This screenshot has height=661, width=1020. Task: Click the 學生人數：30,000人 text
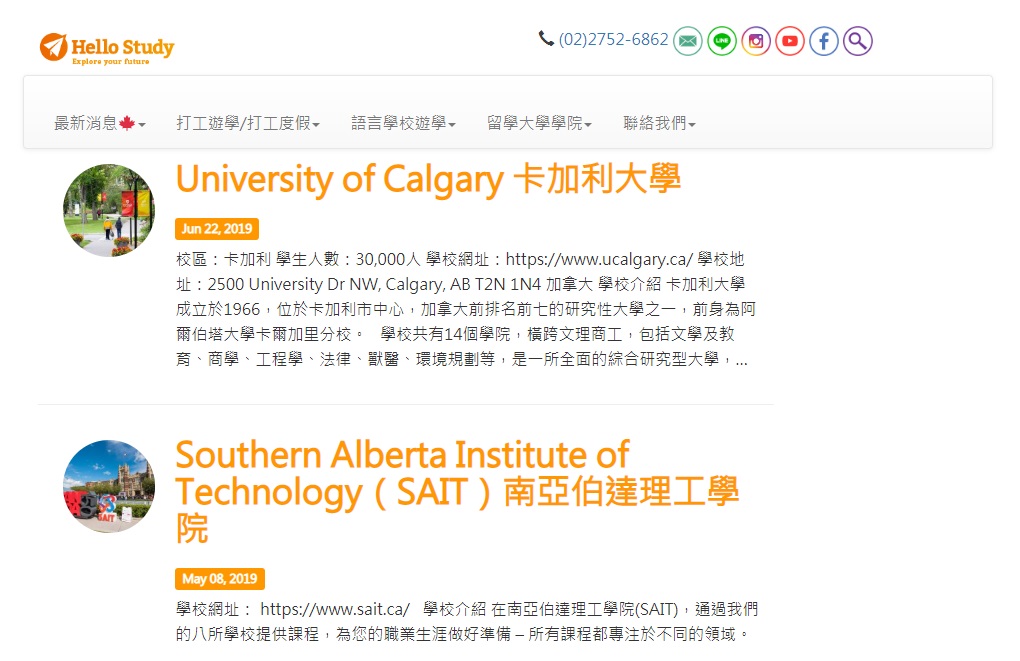pos(348,260)
